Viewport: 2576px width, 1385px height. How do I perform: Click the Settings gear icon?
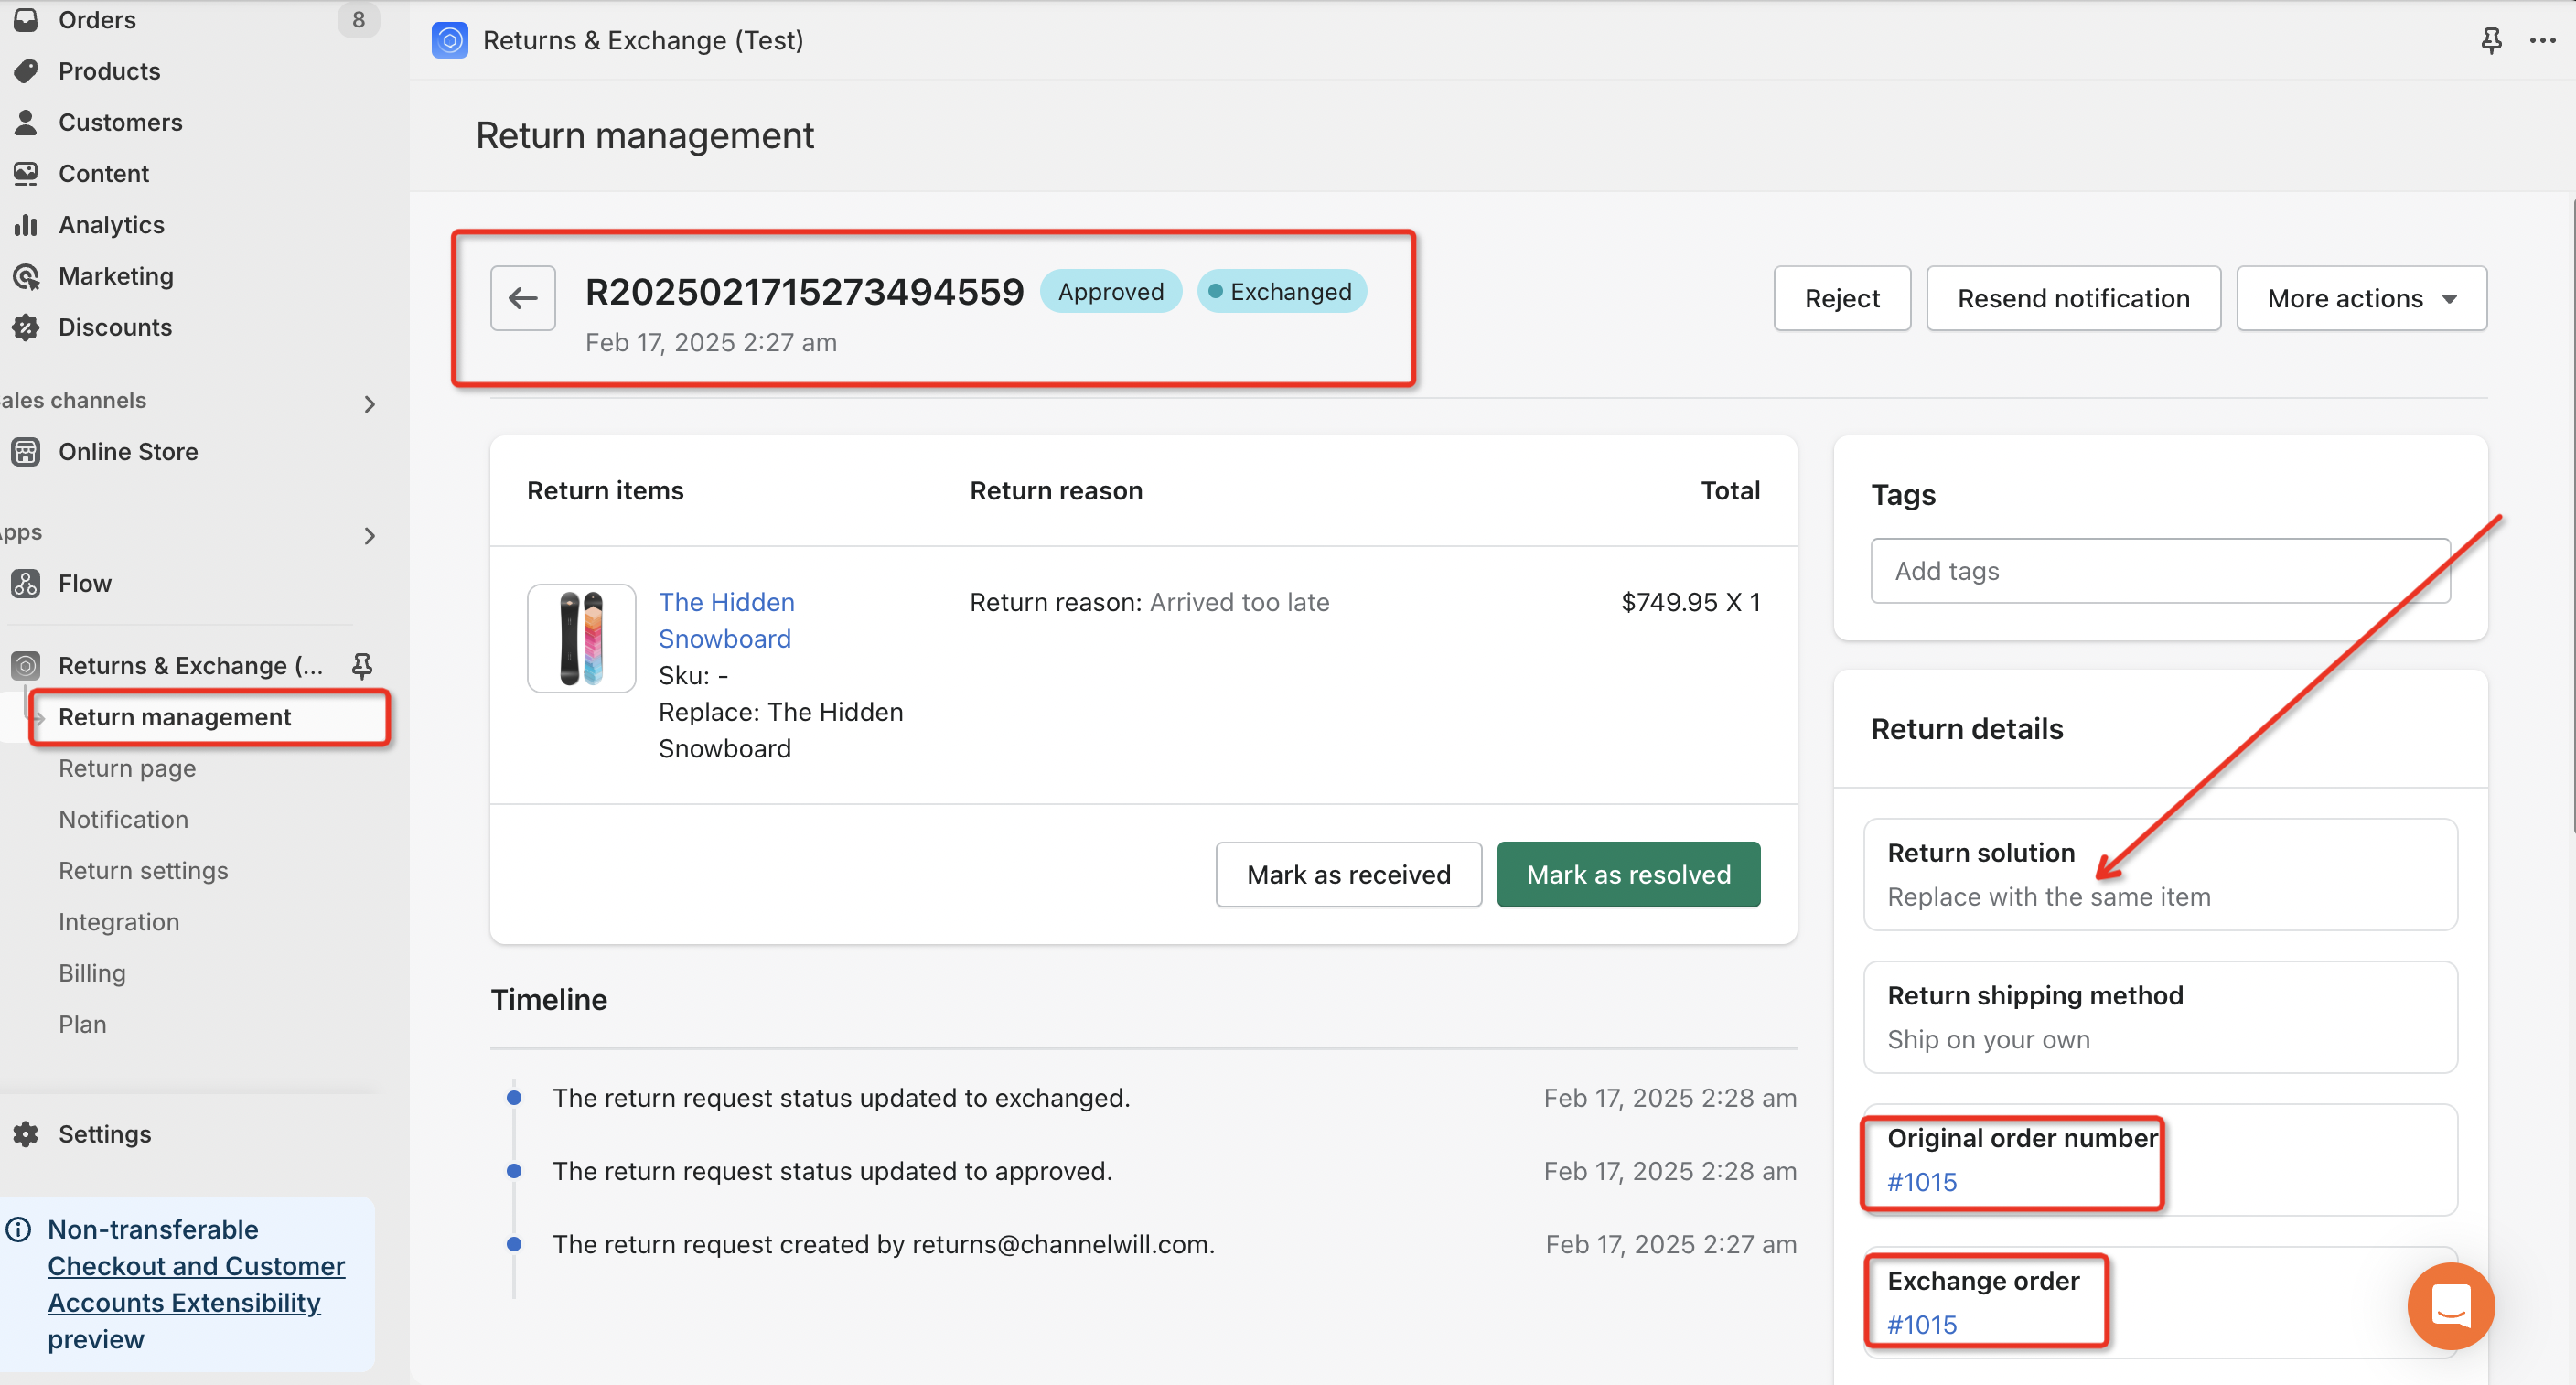click(x=26, y=1134)
